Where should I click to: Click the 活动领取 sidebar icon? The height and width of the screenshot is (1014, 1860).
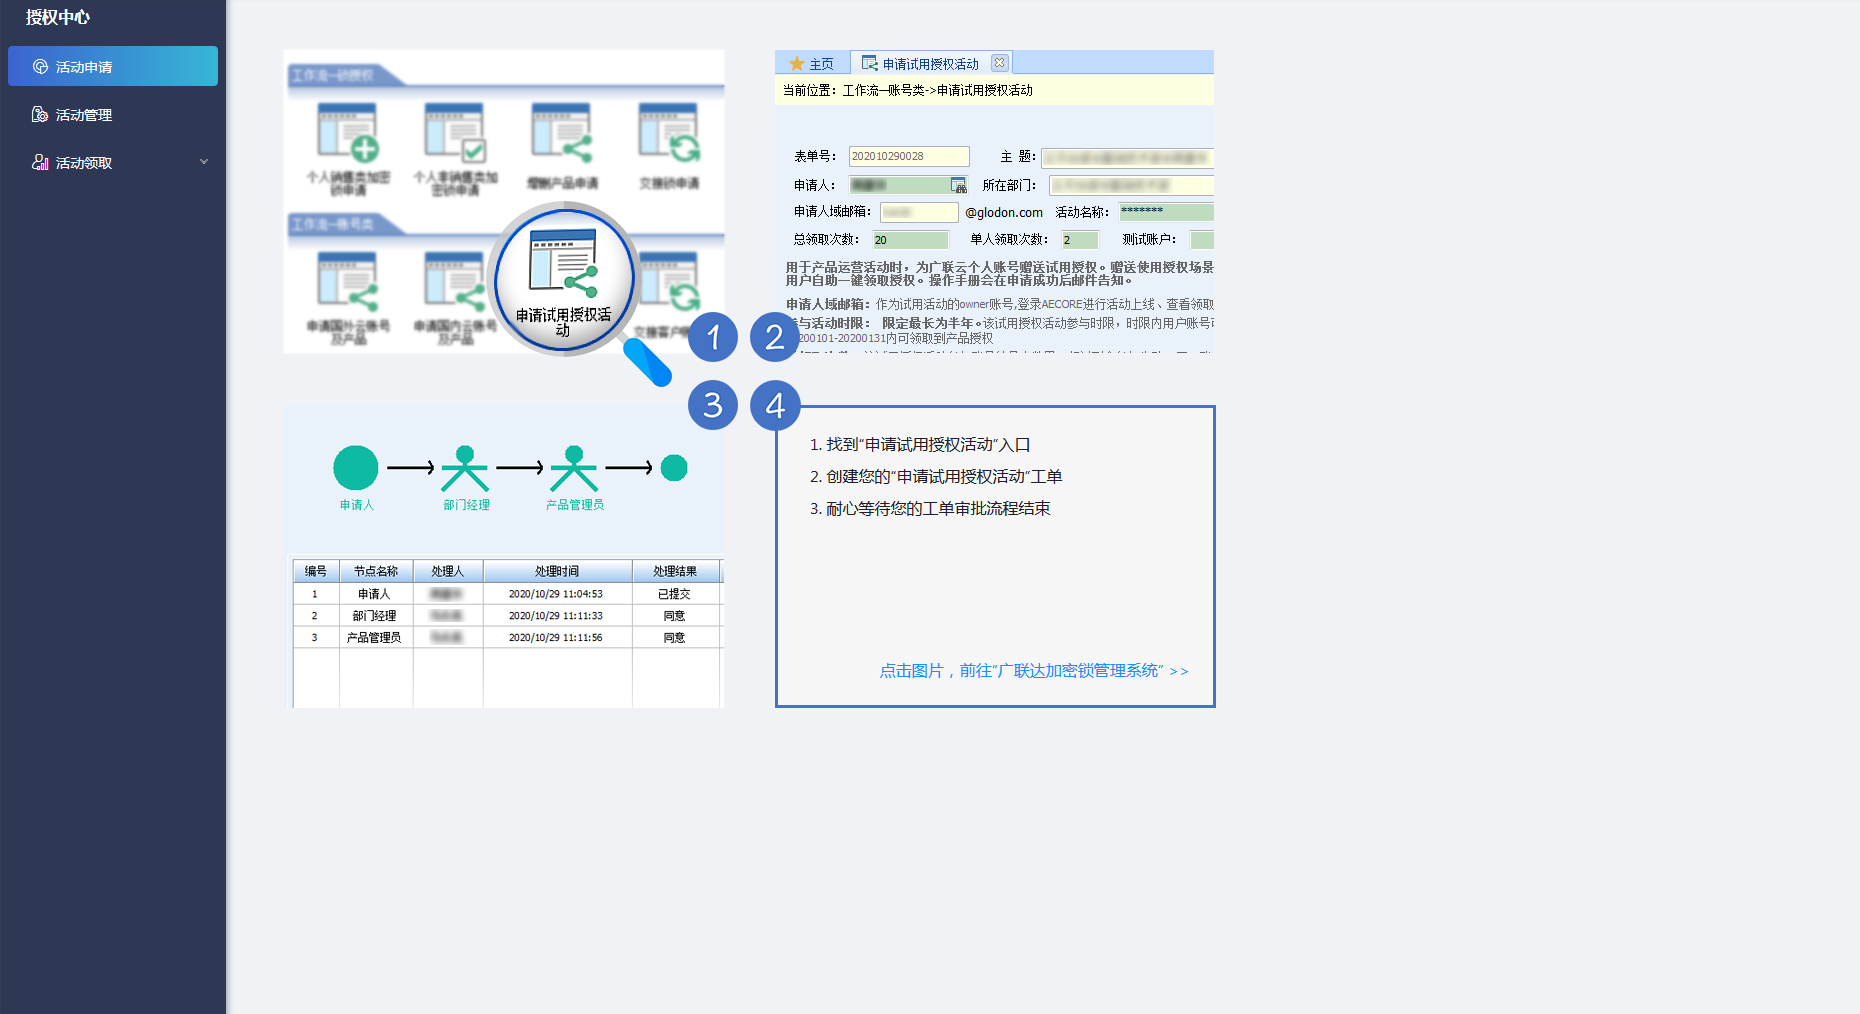40,163
